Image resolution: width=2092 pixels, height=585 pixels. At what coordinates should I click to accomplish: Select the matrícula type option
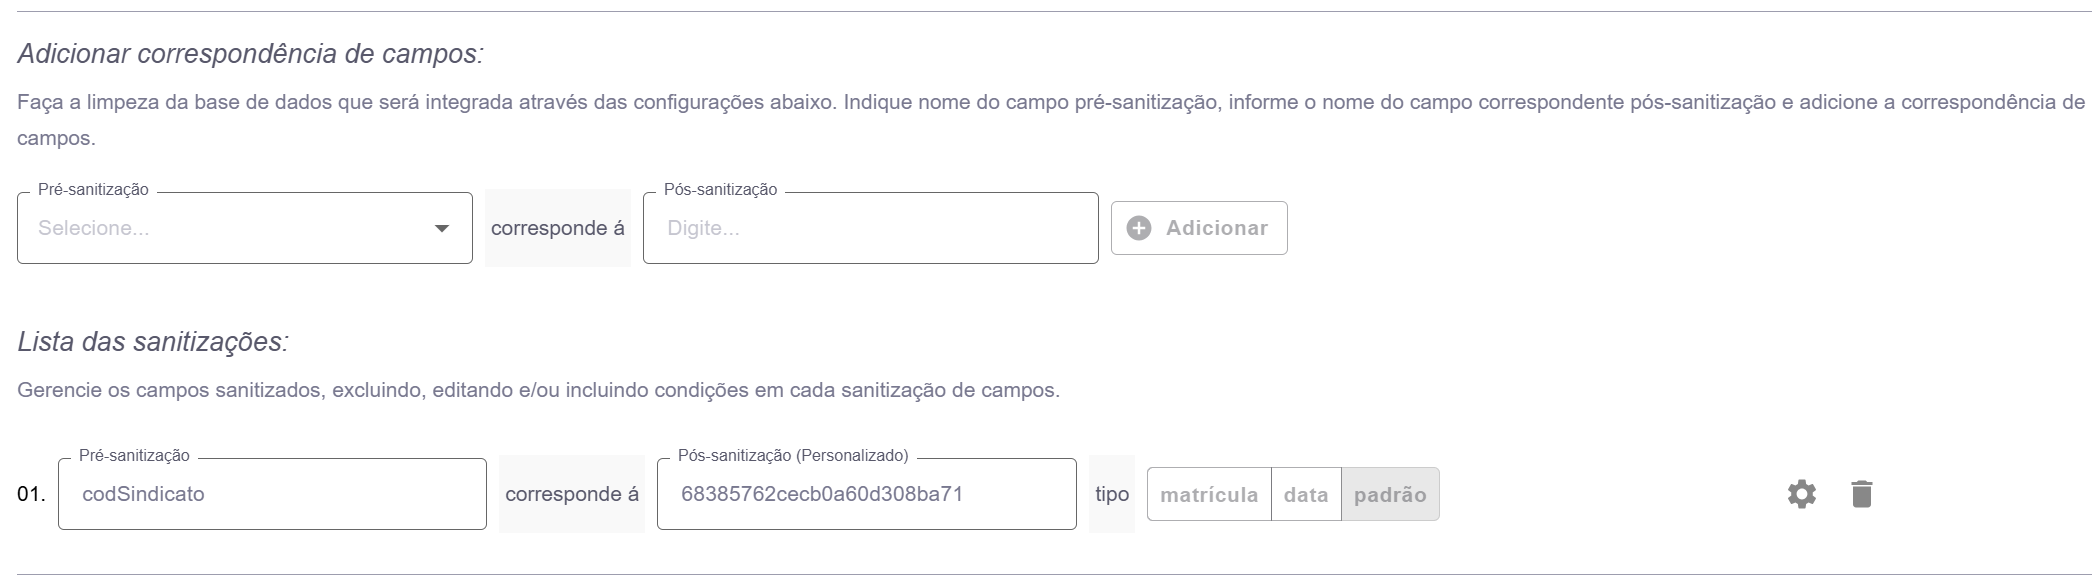coord(1209,495)
